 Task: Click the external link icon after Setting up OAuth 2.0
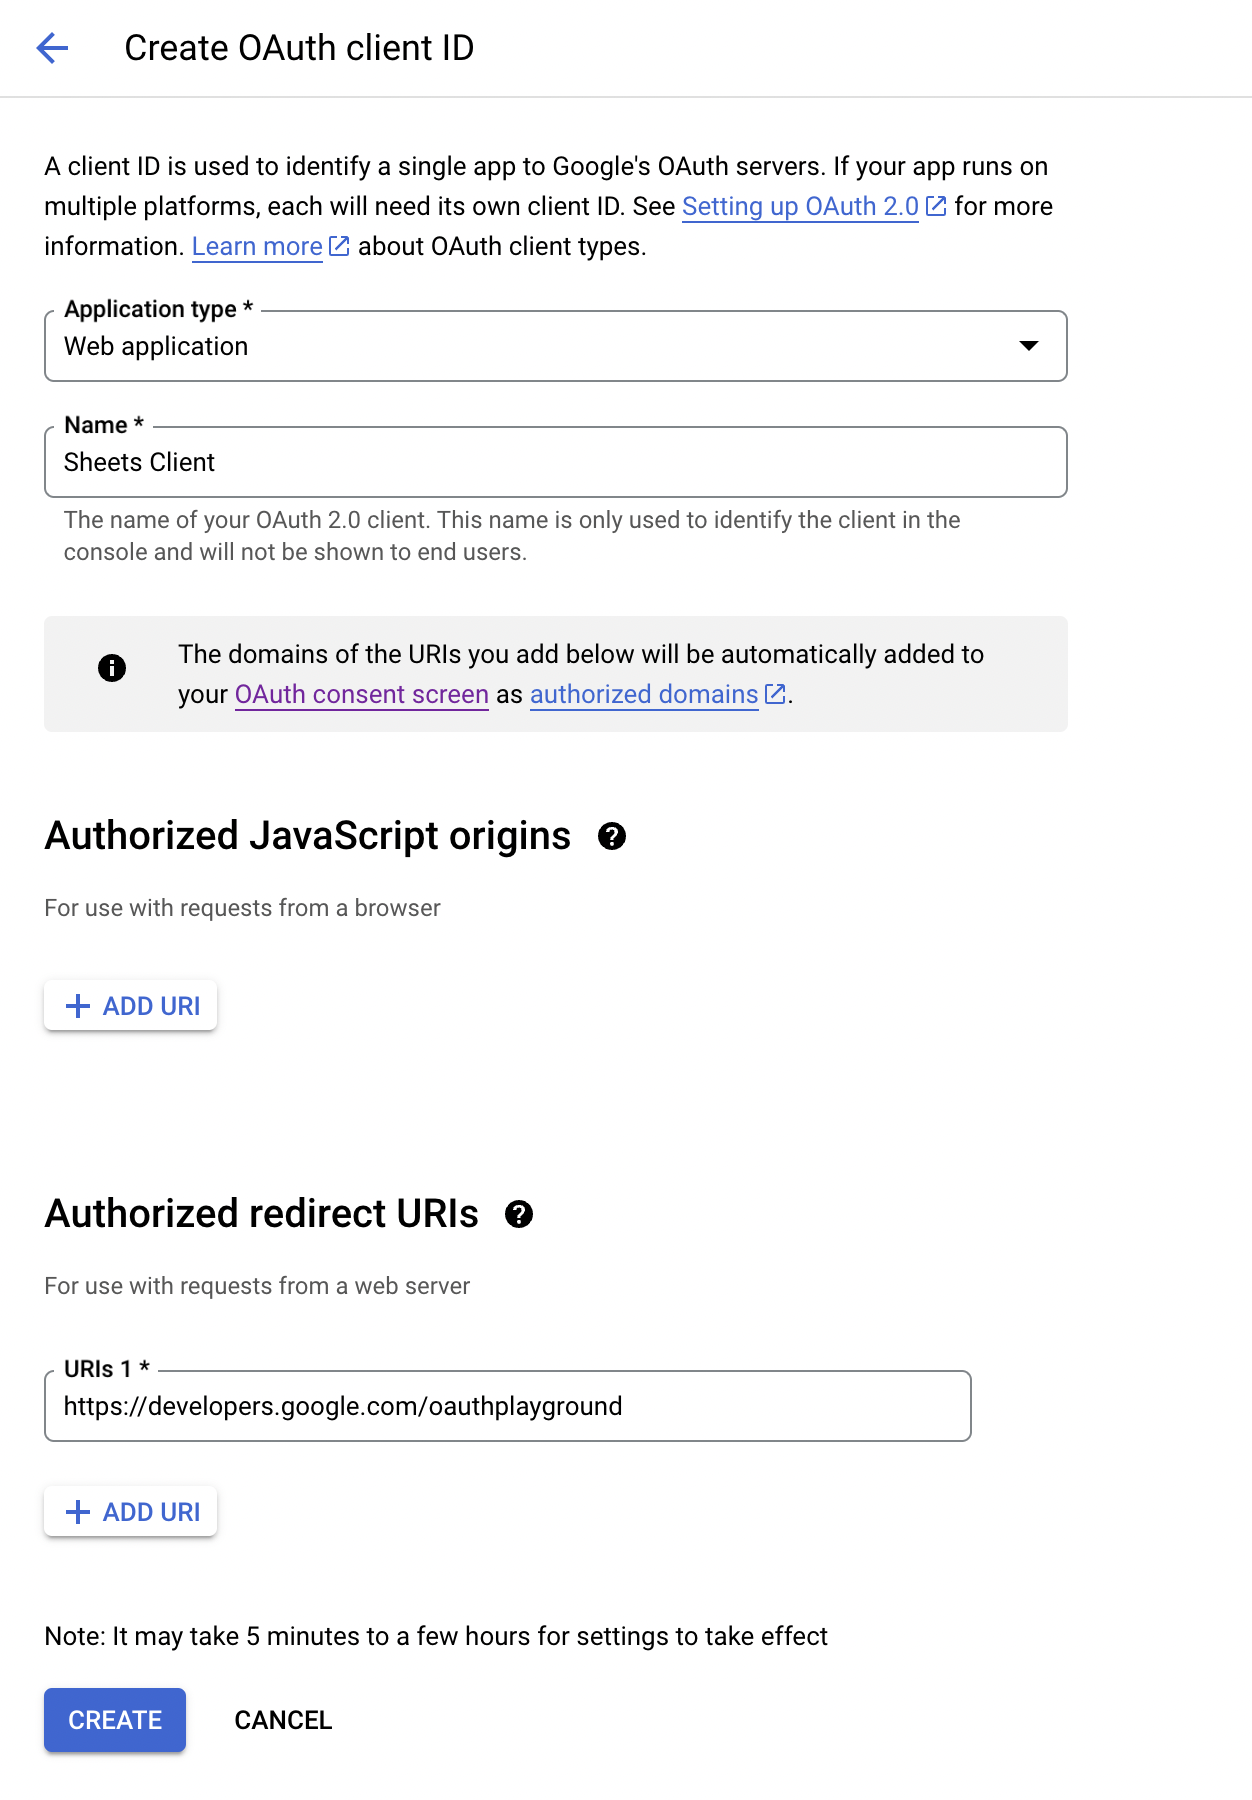pos(936,205)
